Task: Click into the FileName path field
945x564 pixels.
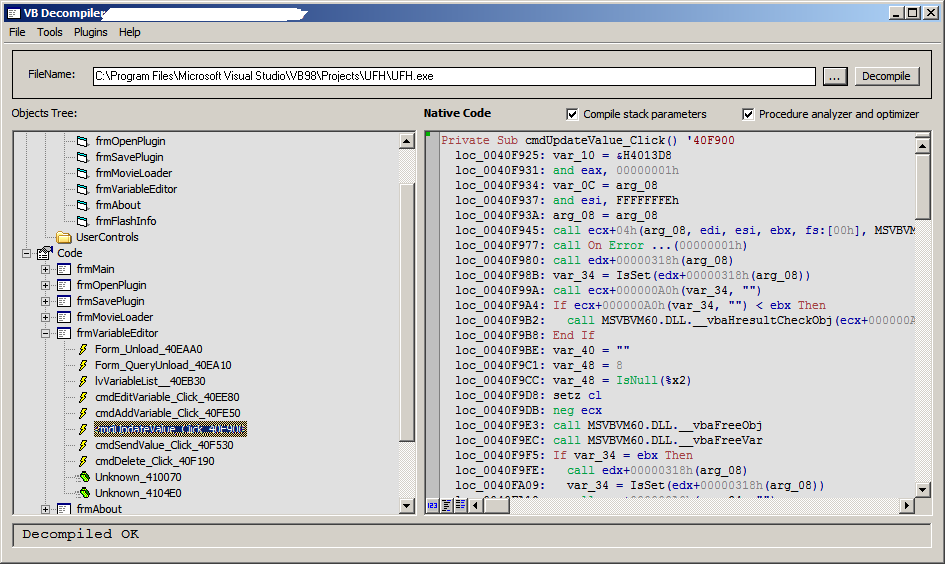Action: (x=450, y=76)
